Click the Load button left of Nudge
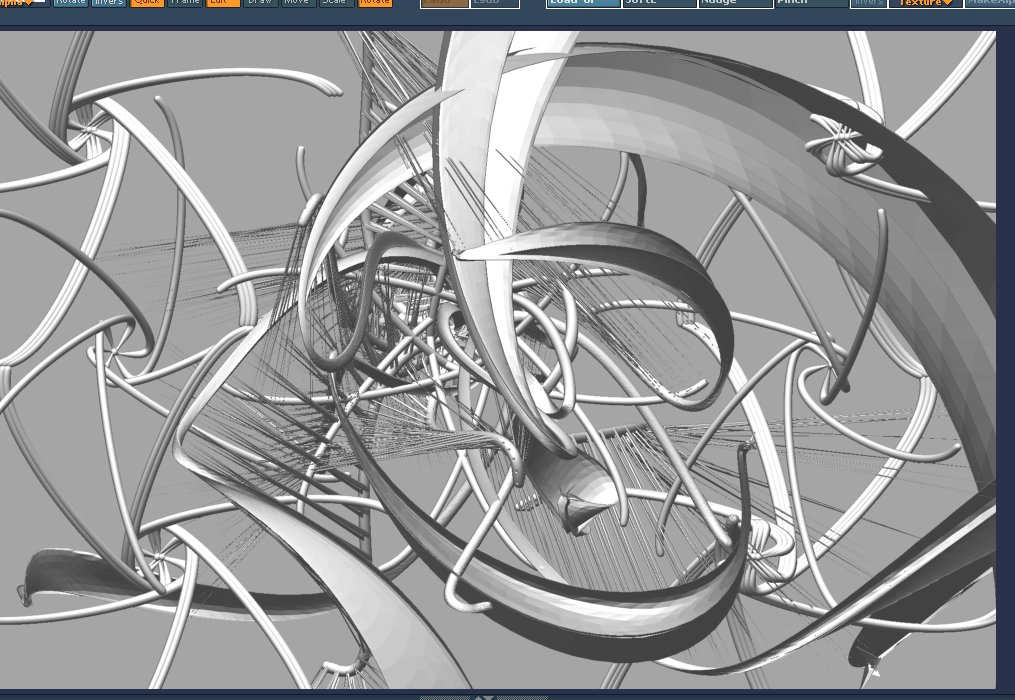This screenshot has width=1015, height=700. [x=583, y=3]
